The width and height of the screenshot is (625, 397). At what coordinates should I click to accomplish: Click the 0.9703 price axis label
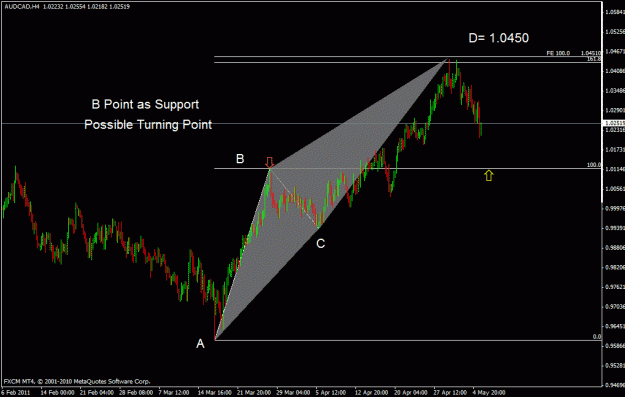click(x=615, y=306)
